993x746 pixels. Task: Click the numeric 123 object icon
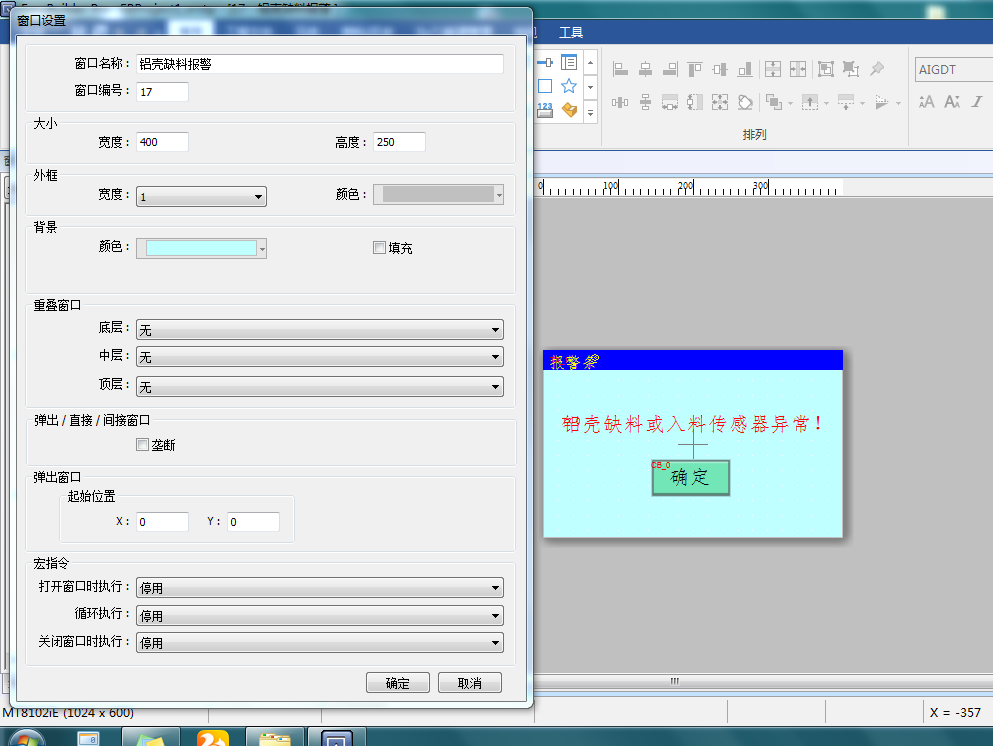point(545,109)
